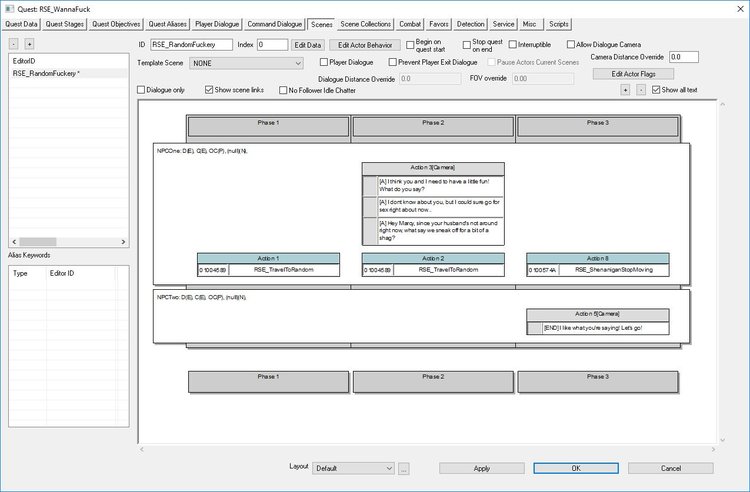Viewport: 750px width, 492px height.
Task: Open the Quest Aliases tab
Action: click(167, 24)
